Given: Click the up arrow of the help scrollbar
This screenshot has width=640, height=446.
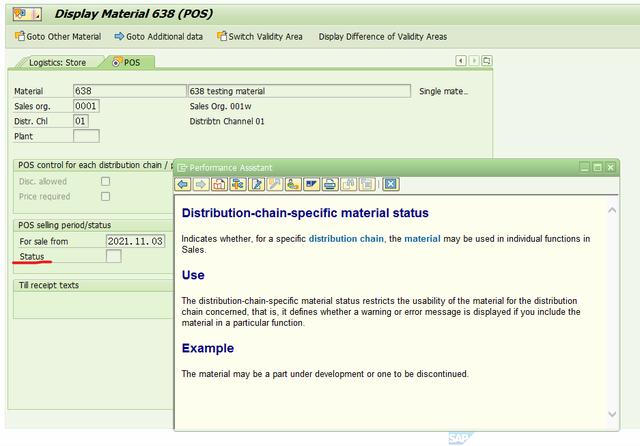Looking at the screenshot, I should coord(612,211).
